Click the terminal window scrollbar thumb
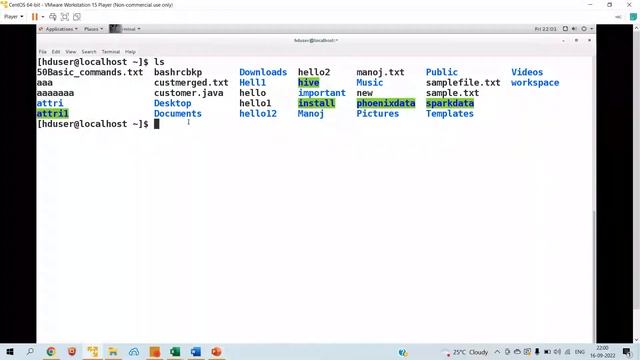The width and height of the screenshot is (640, 360). (594, 276)
